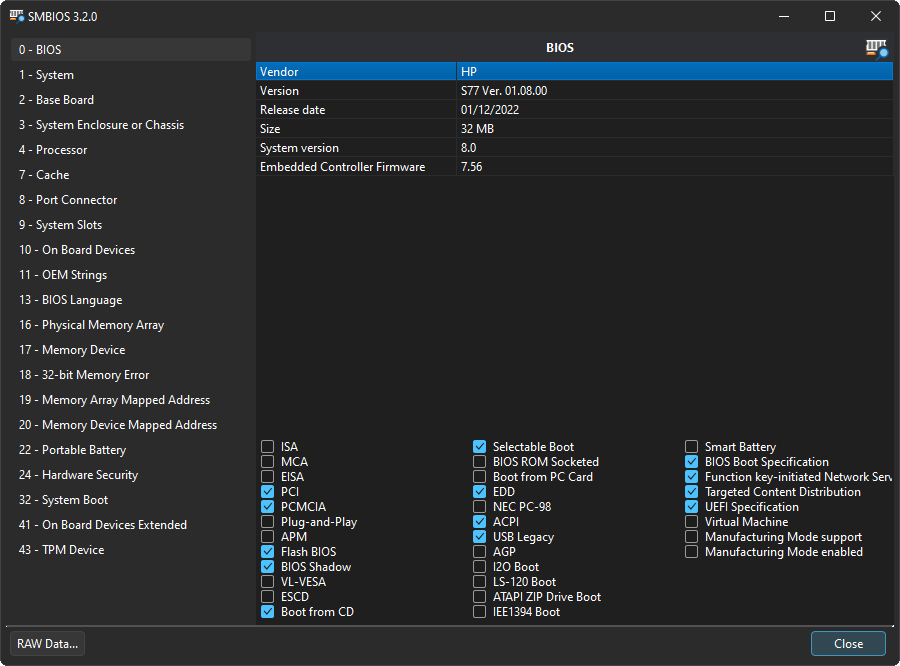Toggle the NEC PC-98 checkbox
Viewport: 900px width, 666px height.
(479, 506)
